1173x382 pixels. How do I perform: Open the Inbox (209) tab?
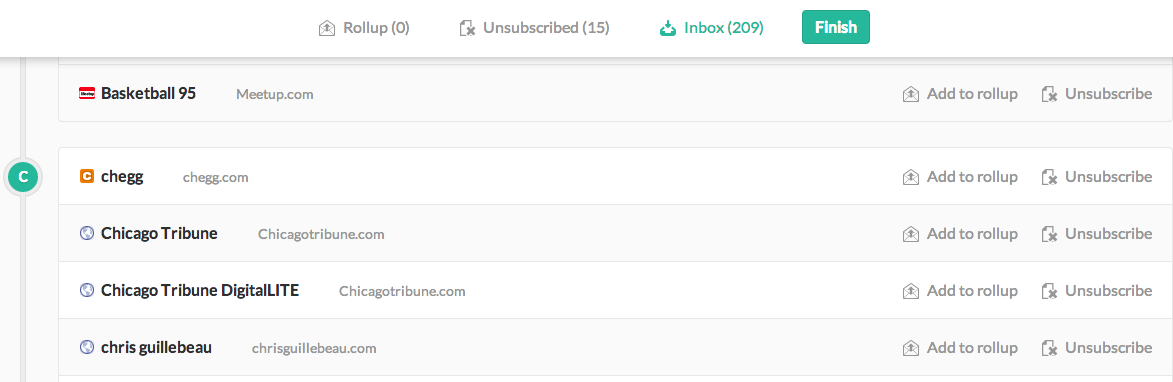click(x=711, y=28)
